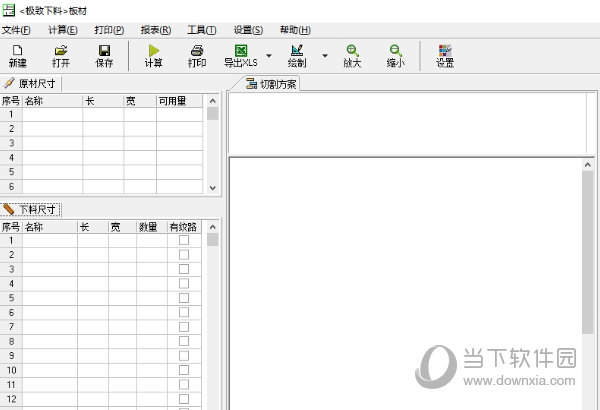Viewport: 600px width, 410px height.
Task: Click down arrow of 原材尺寸 table scrollbar
Action: [213, 188]
